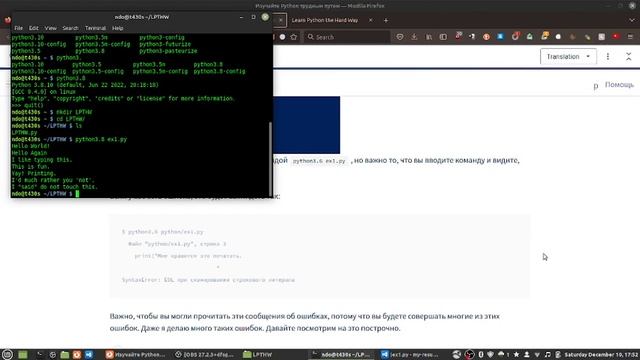The width and height of the screenshot is (640, 360).
Task: Click the Помощь link on the page
Action: (619, 84)
